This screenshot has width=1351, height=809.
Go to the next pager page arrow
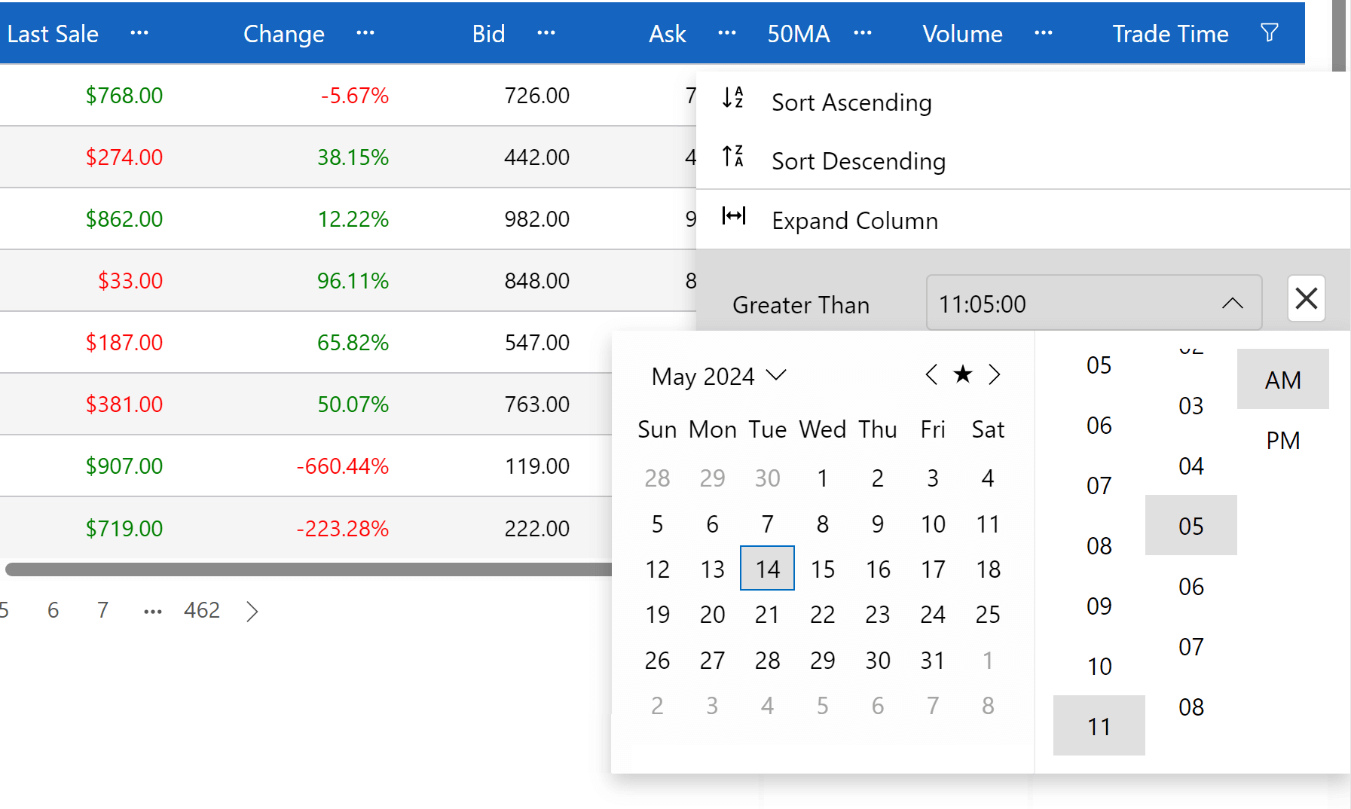tap(252, 611)
